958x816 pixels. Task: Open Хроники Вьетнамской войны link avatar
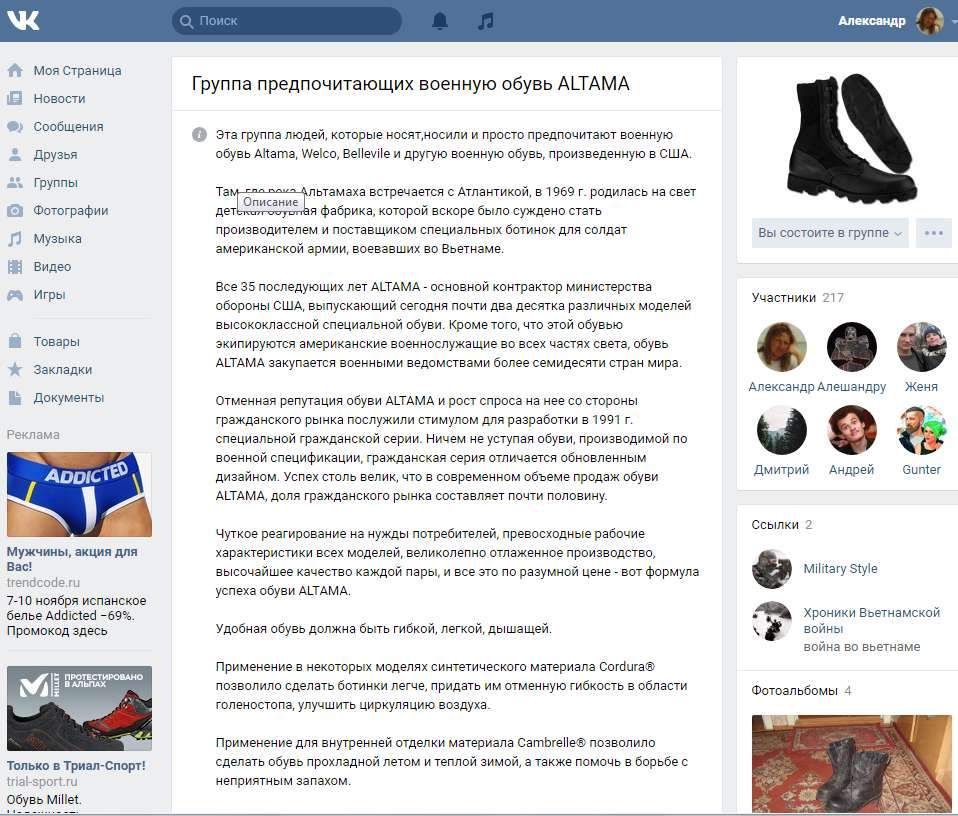point(772,621)
